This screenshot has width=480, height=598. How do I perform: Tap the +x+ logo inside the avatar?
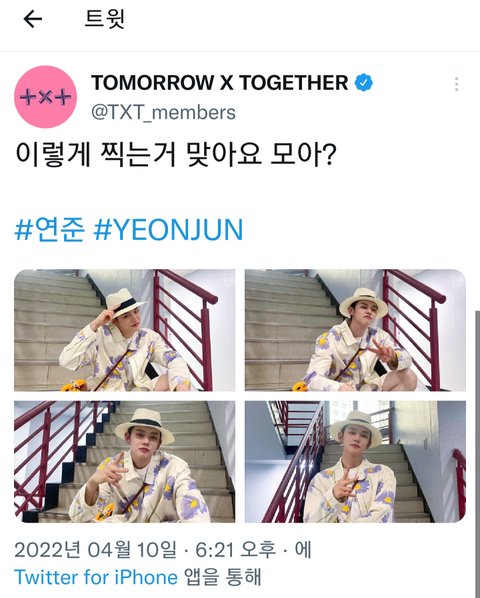coord(45,97)
